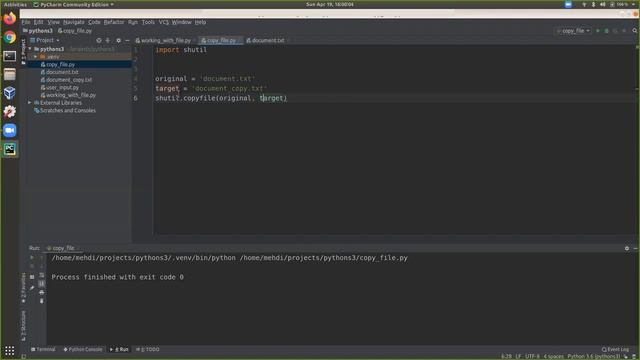
Task: Open the Python Console tool window
Action: pos(83,349)
